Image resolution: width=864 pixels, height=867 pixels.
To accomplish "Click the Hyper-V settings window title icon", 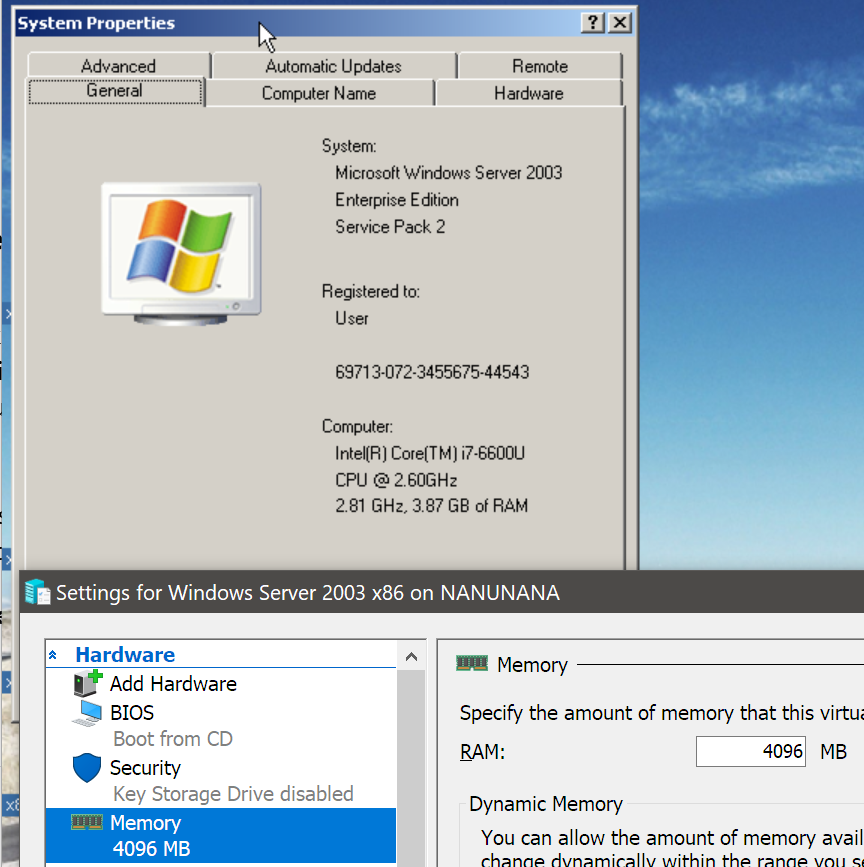I will [x=38, y=592].
